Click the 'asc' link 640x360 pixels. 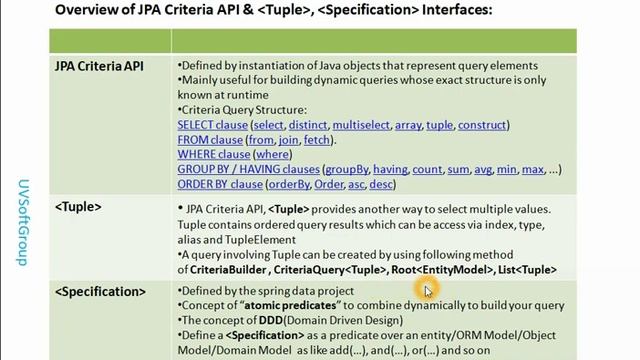click(356, 184)
